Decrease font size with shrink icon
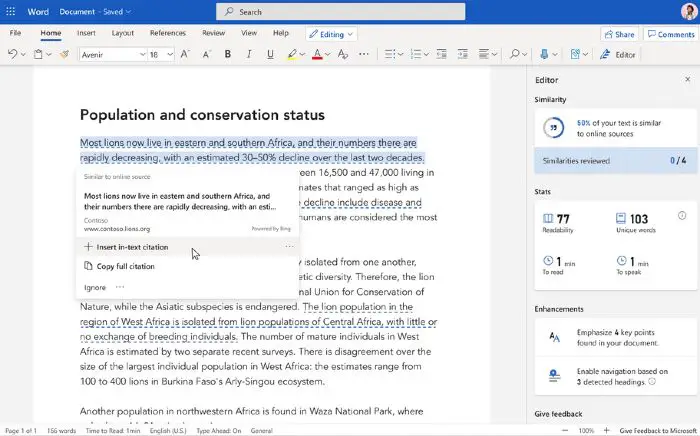This screenshot has height=436, width=700. (x=206, y=54)
